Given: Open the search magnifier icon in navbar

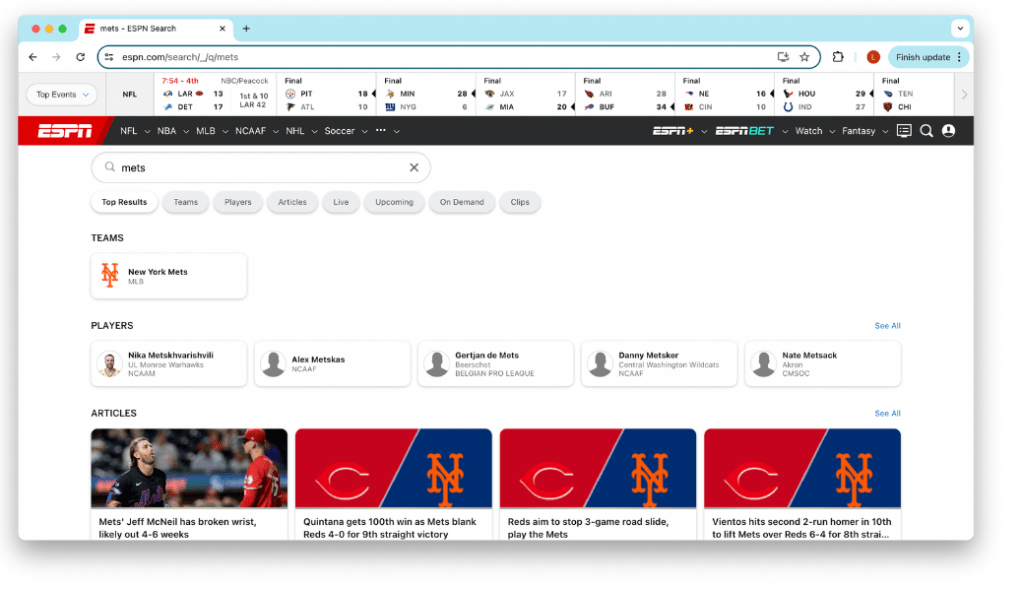Looking at the screenshot, I should point(926,131).
